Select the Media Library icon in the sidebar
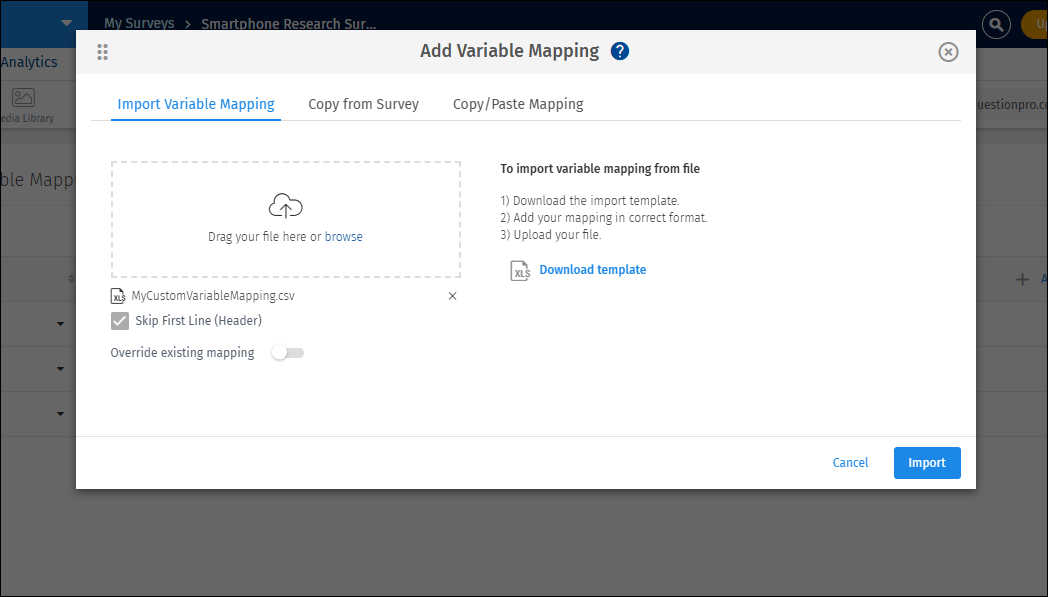Image resolution: width=1048 pixels, height=597 pixels. (23, 98)
